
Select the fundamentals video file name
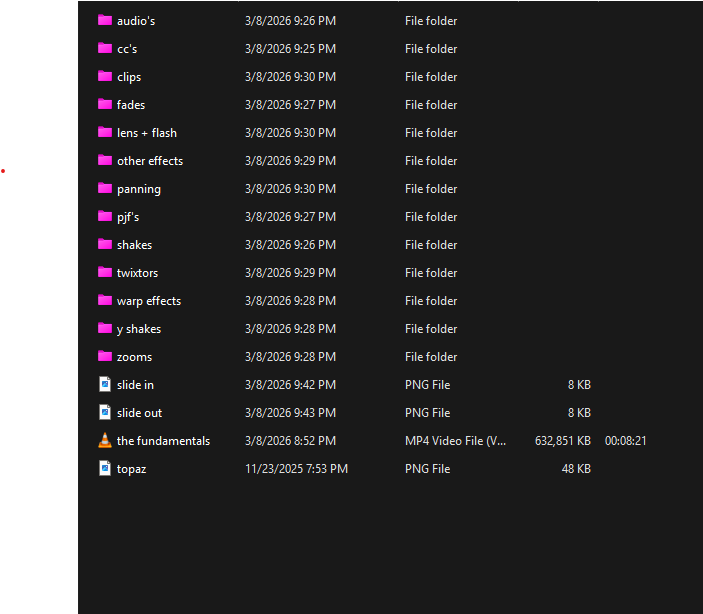(x=164, y=441)
